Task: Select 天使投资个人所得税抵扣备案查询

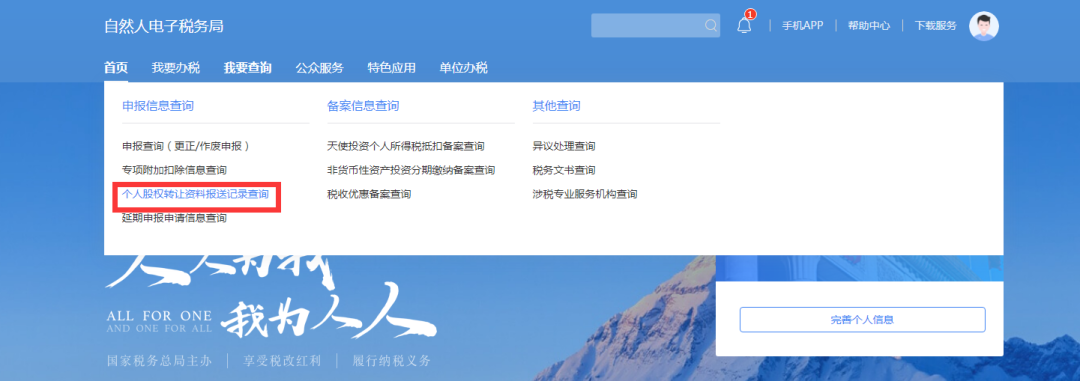Action: click(406, 146)
